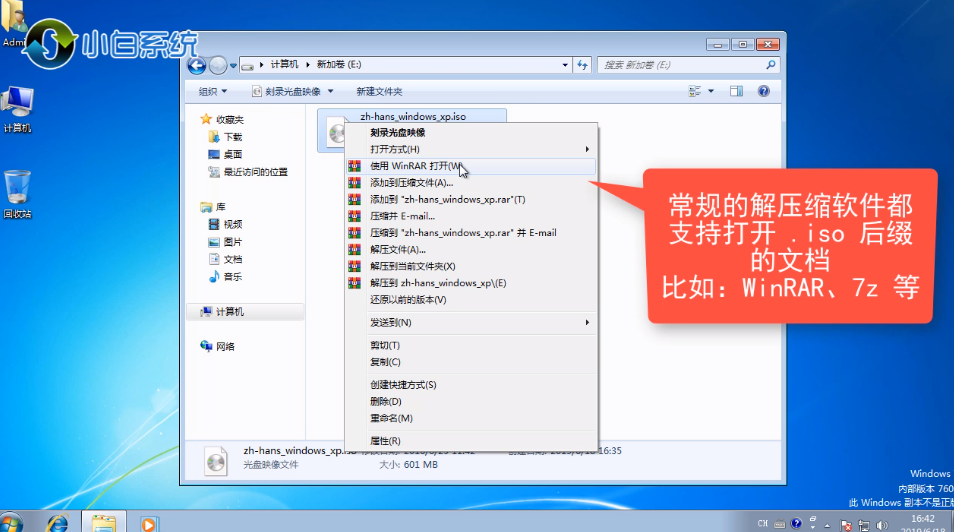Open dropdown arrow next to 刻录光盘映像
The height and width of the screenshot is (532, 954).
(x=330, y=91)
